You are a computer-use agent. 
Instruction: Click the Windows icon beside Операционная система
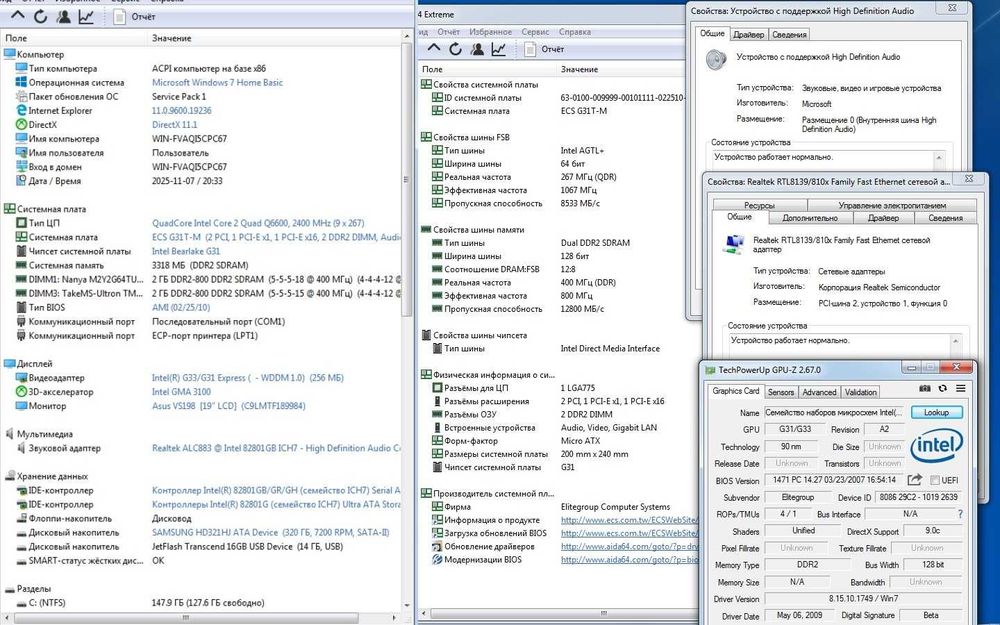(x=21, y=82)
